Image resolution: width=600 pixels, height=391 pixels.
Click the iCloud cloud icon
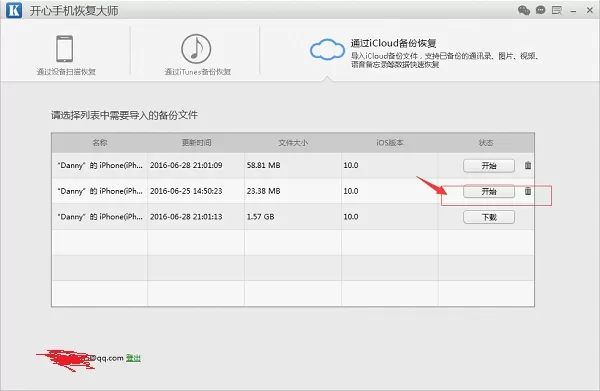tap(327, 49)
